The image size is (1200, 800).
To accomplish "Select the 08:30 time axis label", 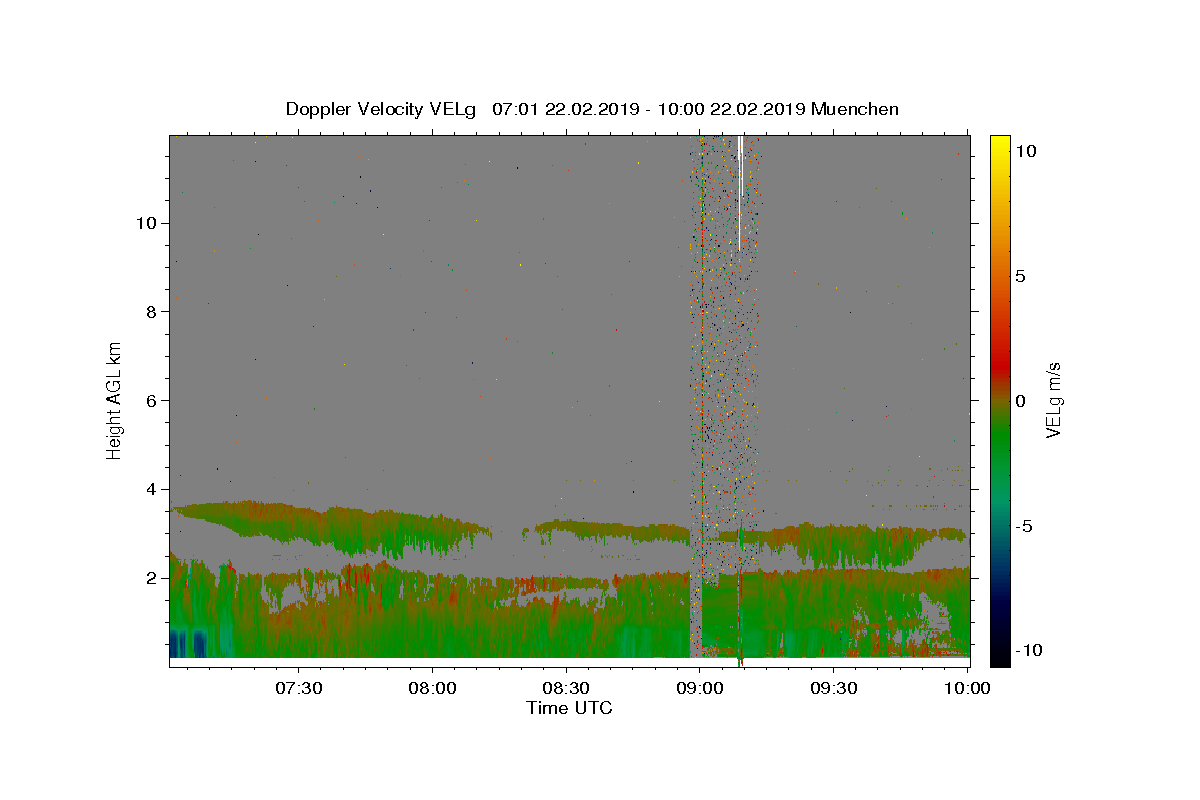I will (x=567, y=688).
